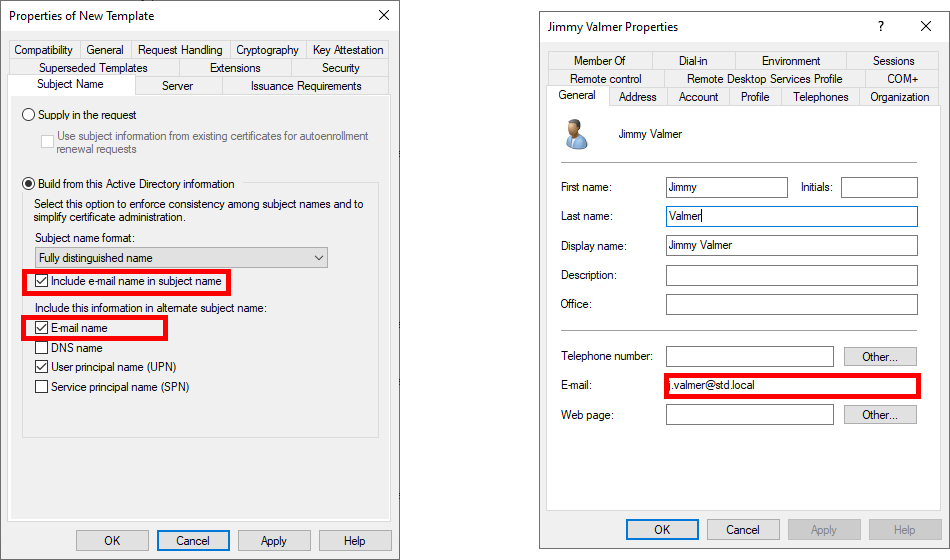Enable the DNS name checkbox
This screenshot has height=560, width=950.
coord(41,348)
